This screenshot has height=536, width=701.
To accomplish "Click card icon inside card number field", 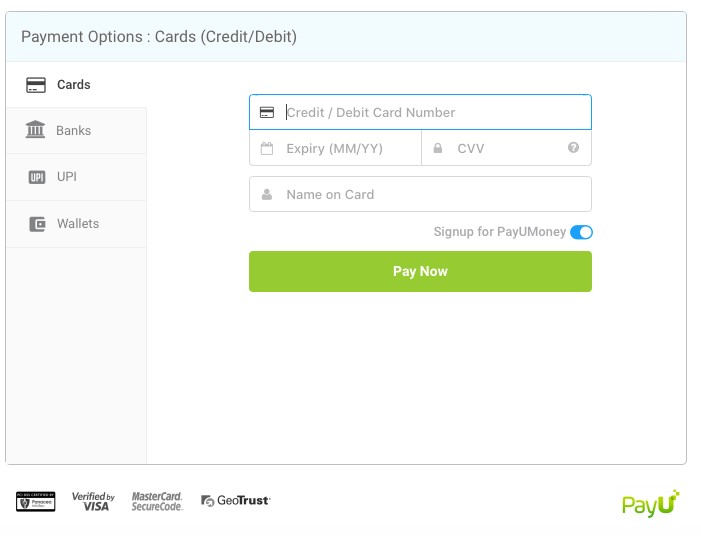I will pos(267,112).
